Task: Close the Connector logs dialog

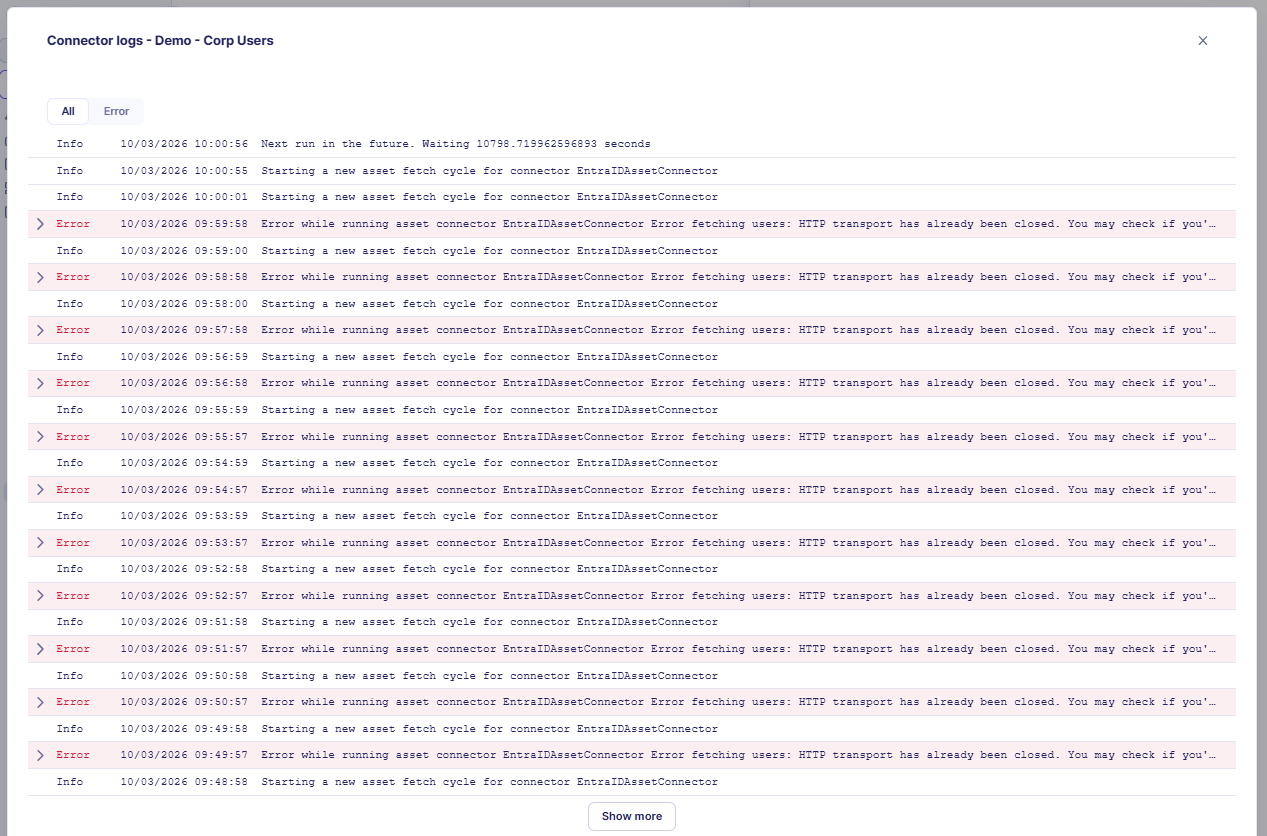Action: point(1203,41)
